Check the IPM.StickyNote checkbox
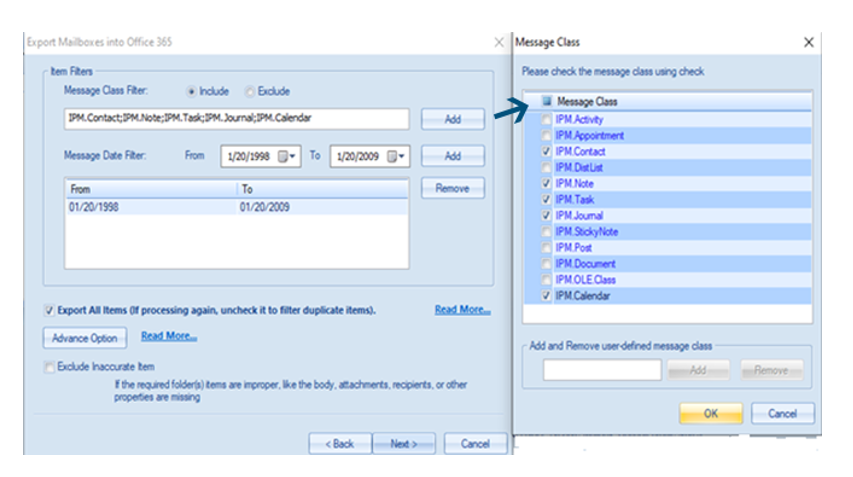This screenshot has width=853, height=477. 546,232
